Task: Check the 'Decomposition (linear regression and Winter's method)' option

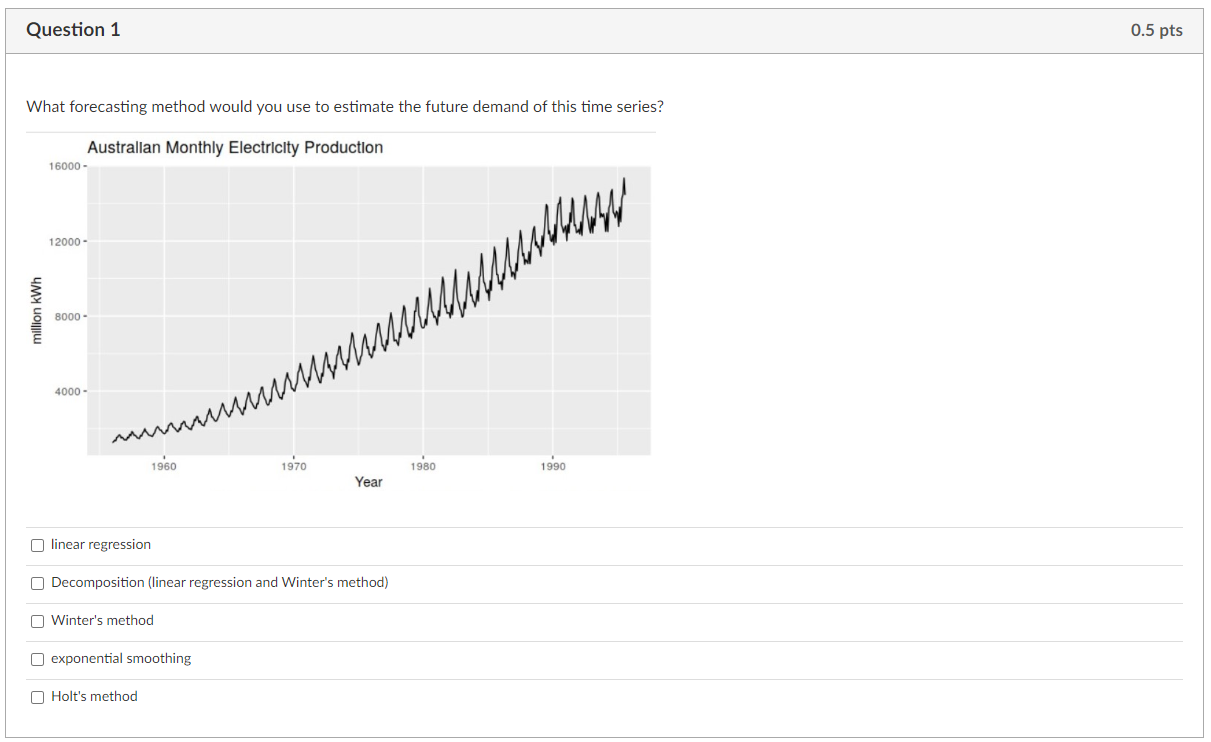Action: pos(37,583)
